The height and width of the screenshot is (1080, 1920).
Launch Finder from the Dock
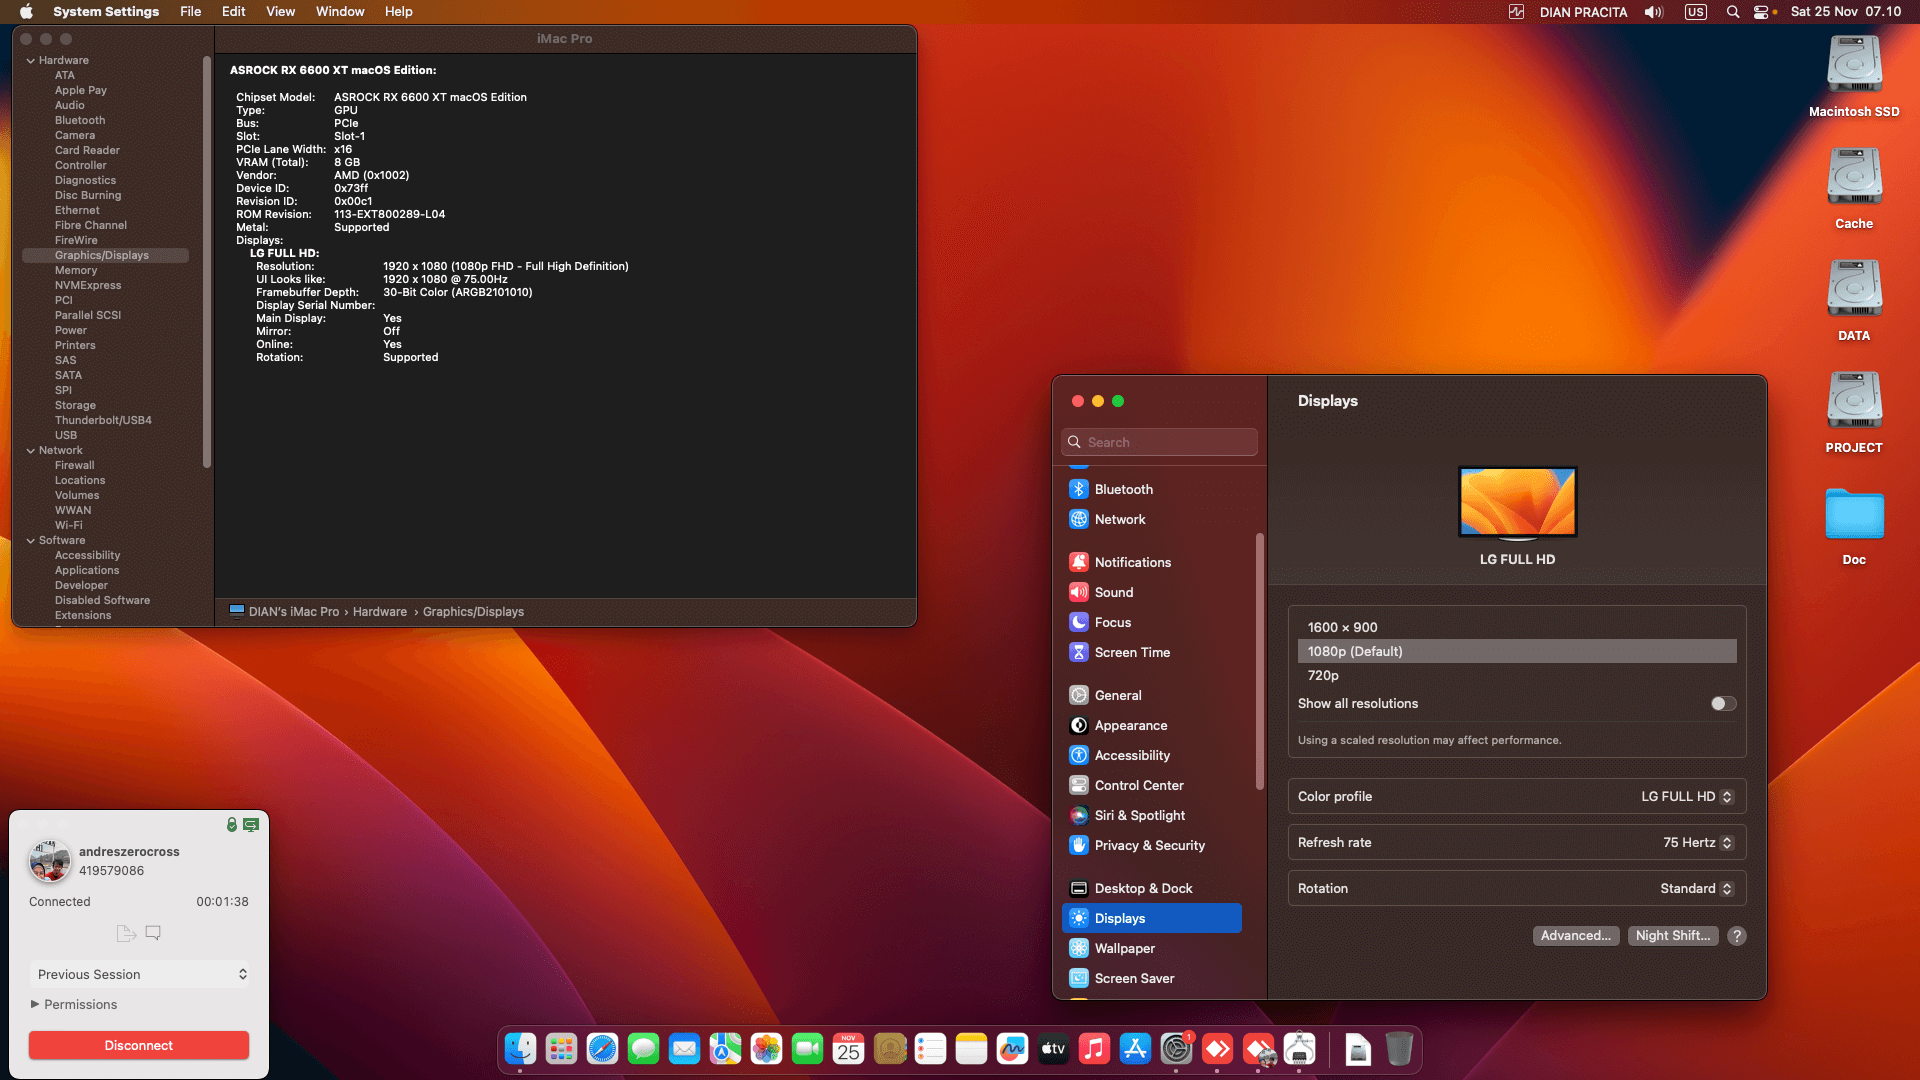pos(520,1048)
